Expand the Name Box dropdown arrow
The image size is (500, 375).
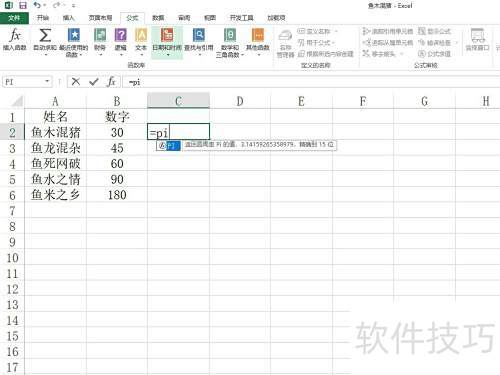point(47,81)
